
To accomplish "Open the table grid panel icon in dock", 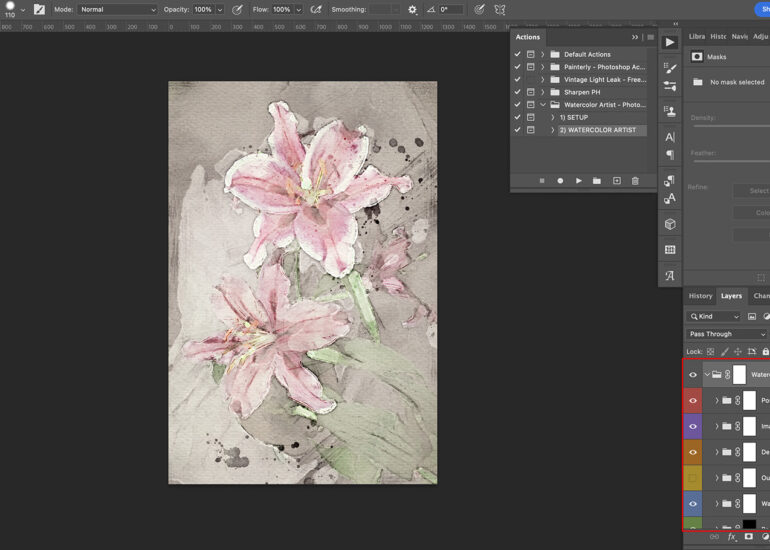I will click(x=670, y=249).
